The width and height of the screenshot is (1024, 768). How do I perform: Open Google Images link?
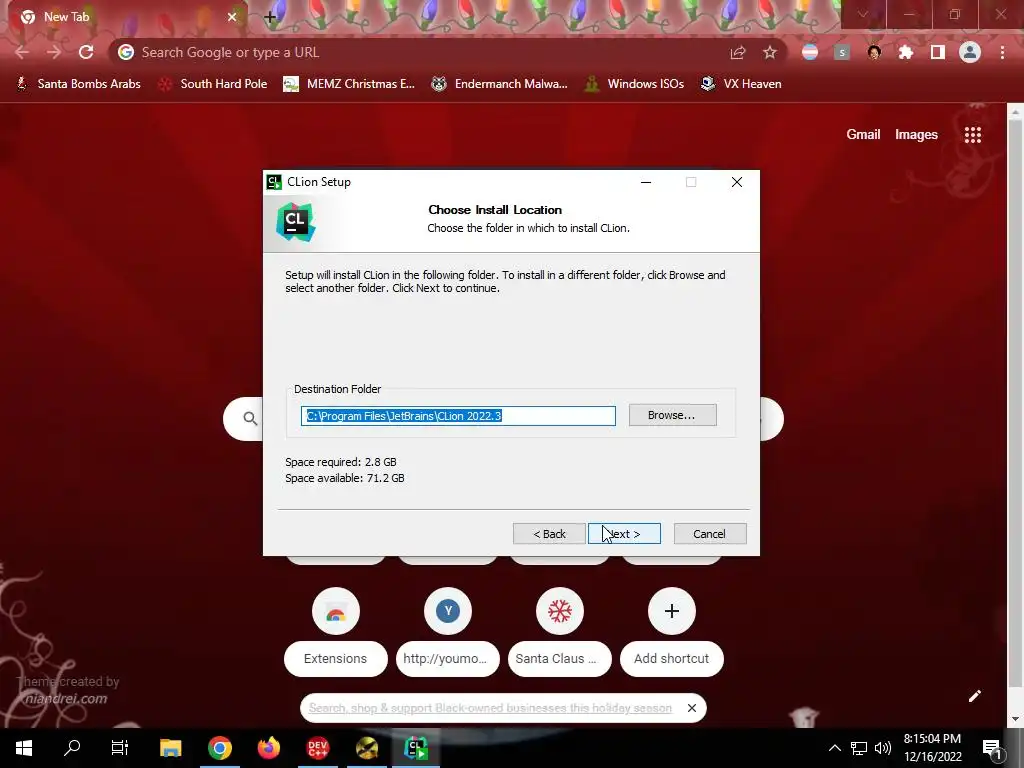tap(916, 135)
